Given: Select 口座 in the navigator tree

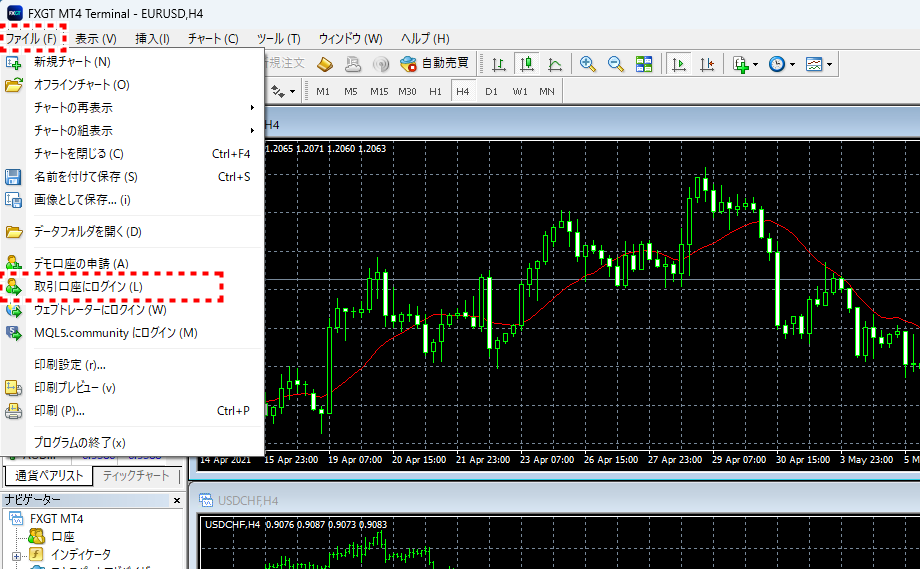Looking at the screenshot, I should 62,537.
